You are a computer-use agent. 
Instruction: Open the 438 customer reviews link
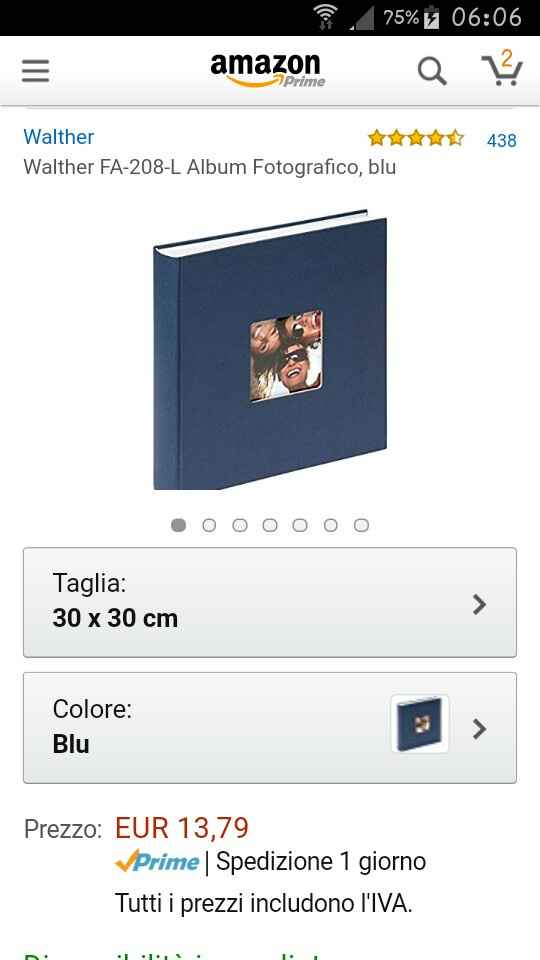(x=501, y=140)
